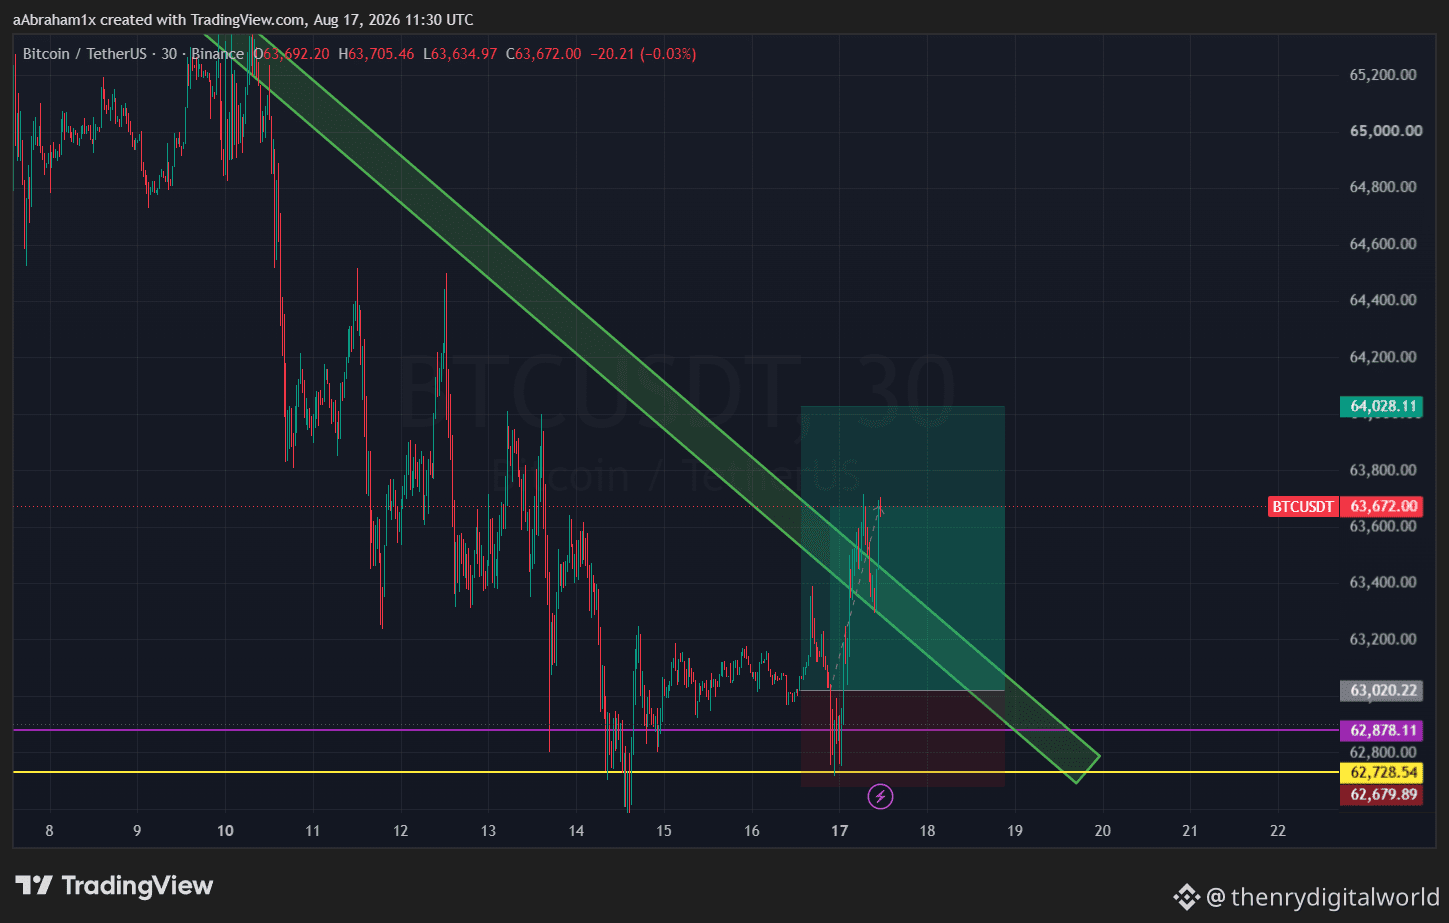Image resolution: width=1449 pixels, height=923 pixels.
Task: Click the 65,000.00 price axis label
Action: [x=1385, y=131]
